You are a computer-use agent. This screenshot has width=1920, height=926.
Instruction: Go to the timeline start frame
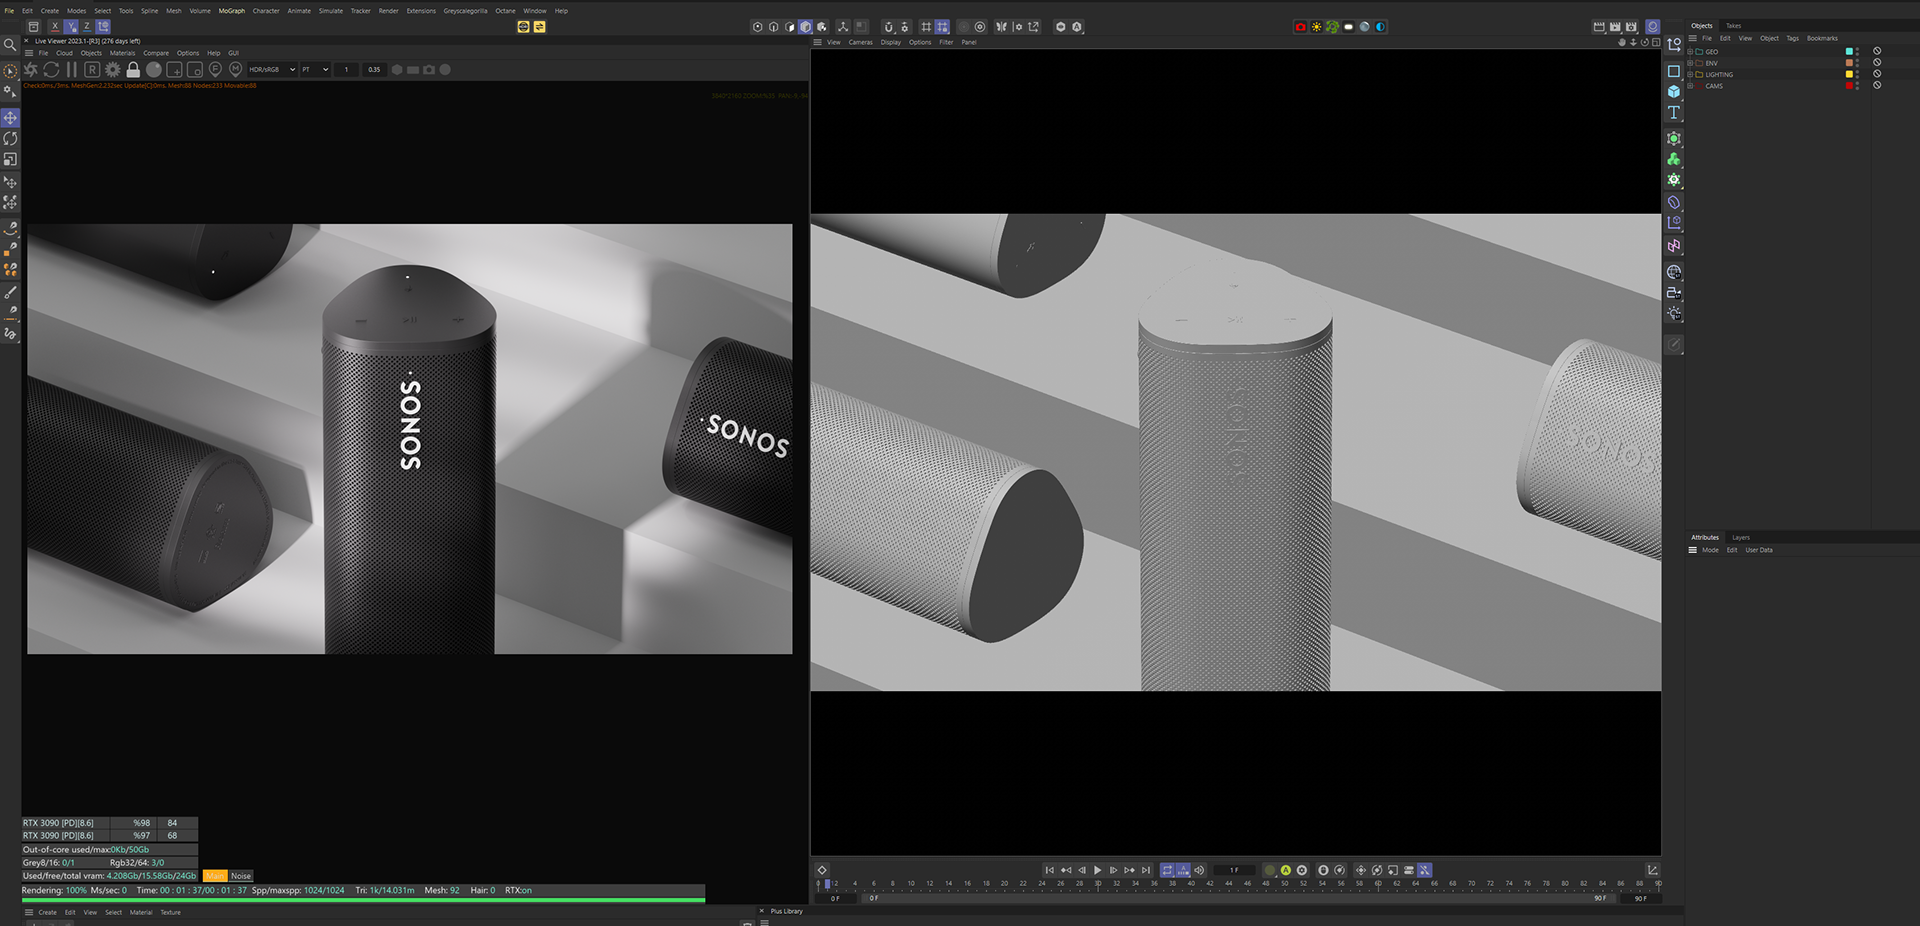pos(1049,870)
